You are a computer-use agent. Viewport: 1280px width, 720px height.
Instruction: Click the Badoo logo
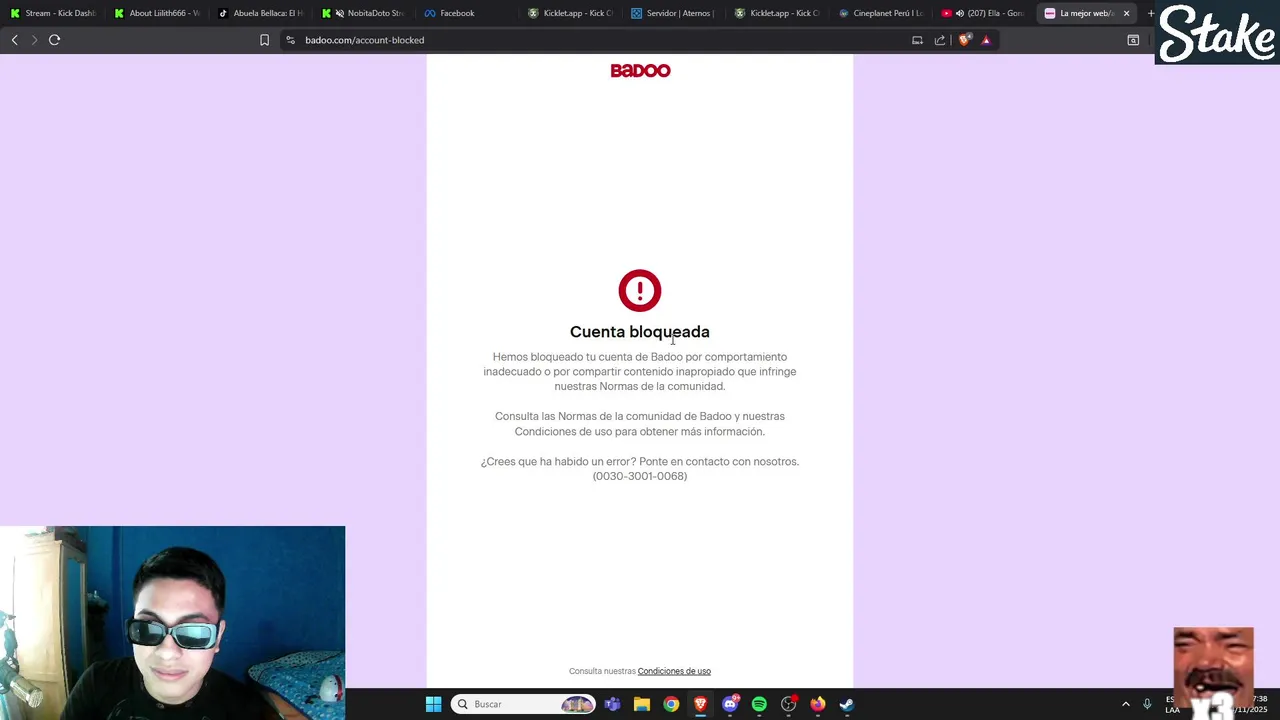(x=640, y=70)
